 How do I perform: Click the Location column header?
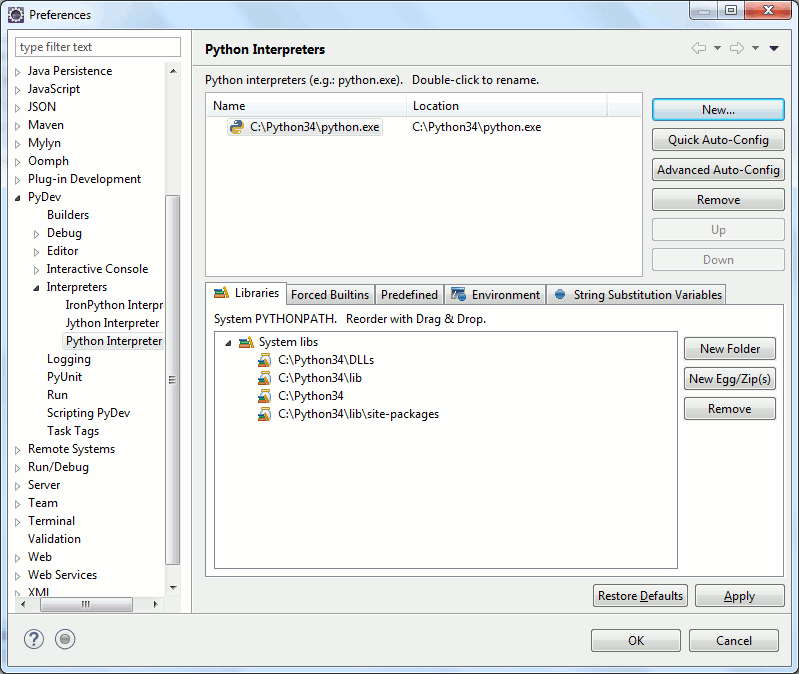coord(507,105)
